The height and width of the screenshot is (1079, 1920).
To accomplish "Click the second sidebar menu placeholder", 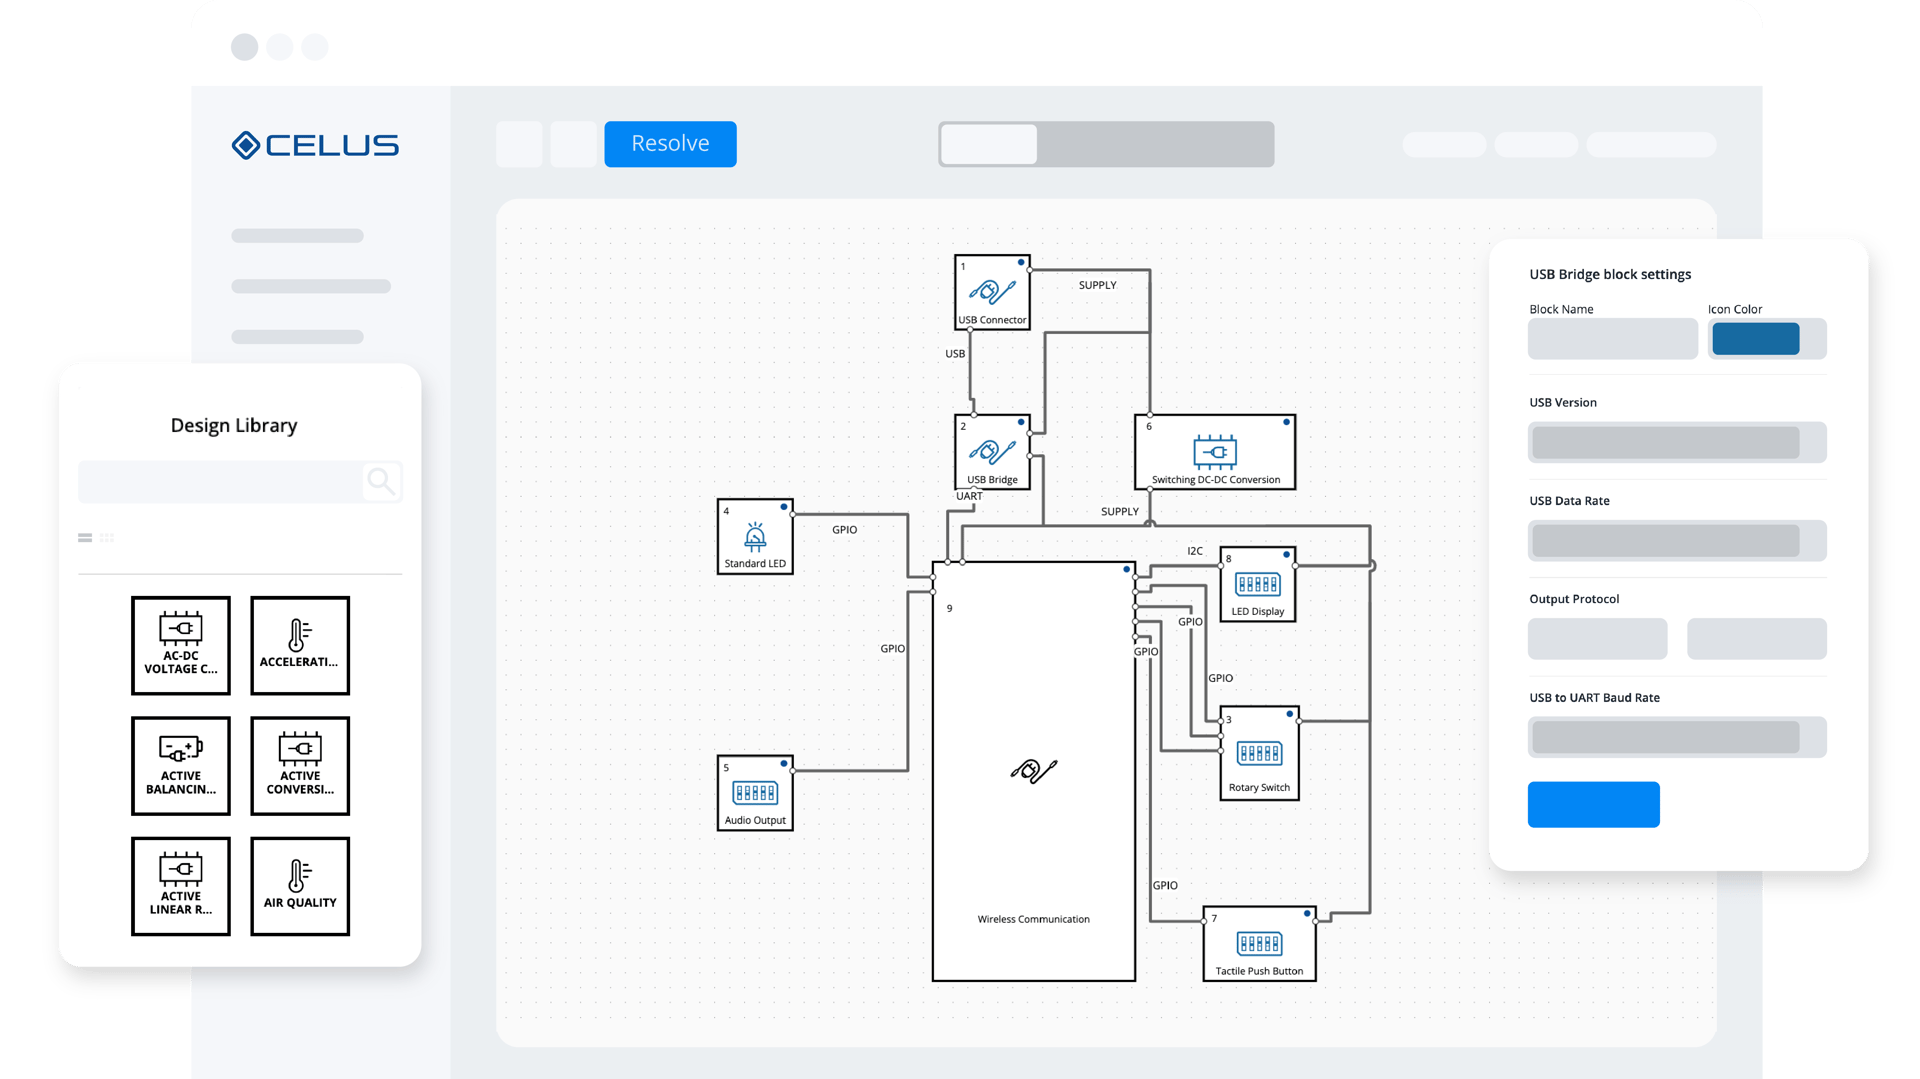I will [311, 286].
